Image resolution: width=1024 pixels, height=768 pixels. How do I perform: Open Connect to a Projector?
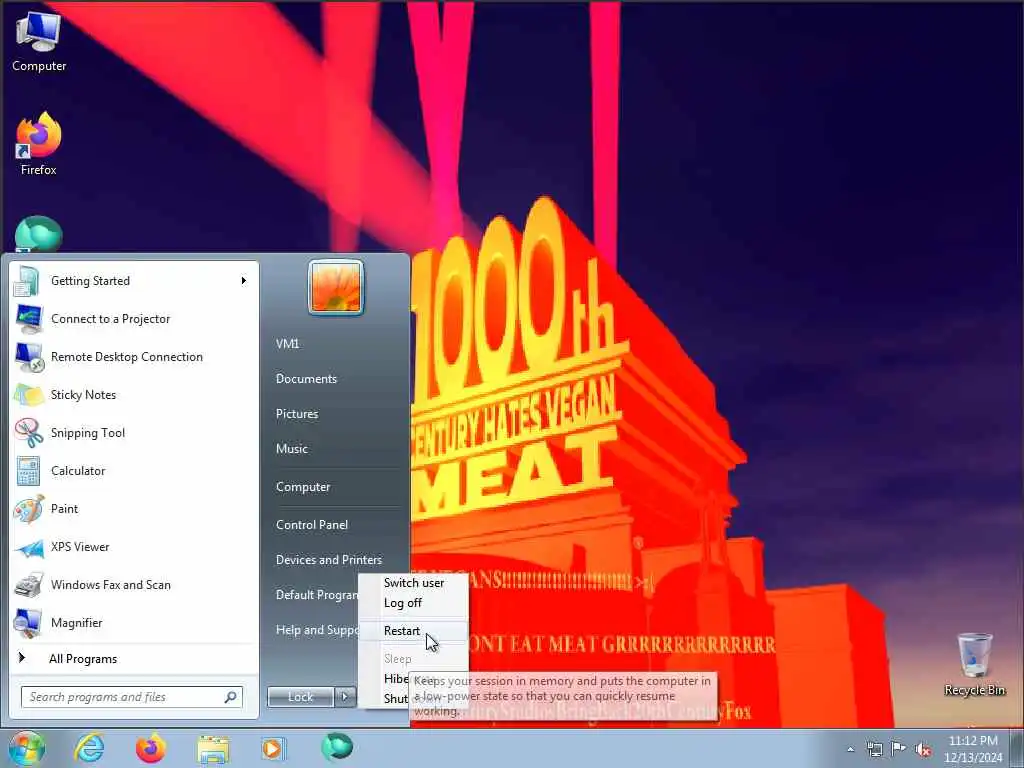coord(135,319)
